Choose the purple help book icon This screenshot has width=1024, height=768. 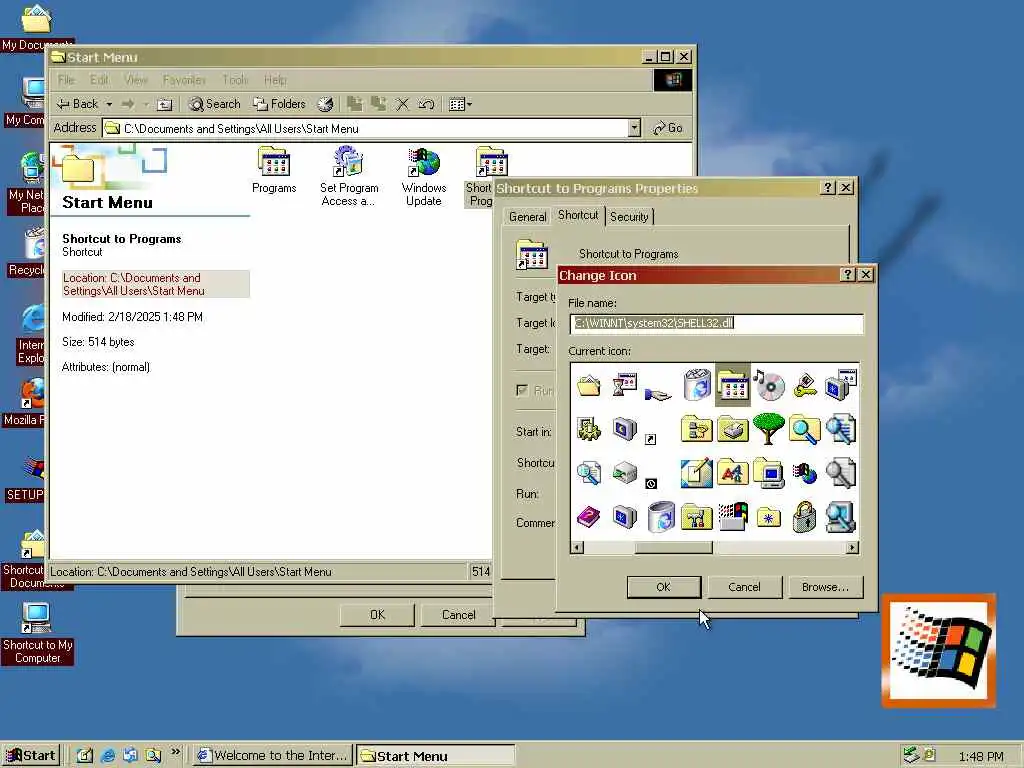click(x=588, y=517)
